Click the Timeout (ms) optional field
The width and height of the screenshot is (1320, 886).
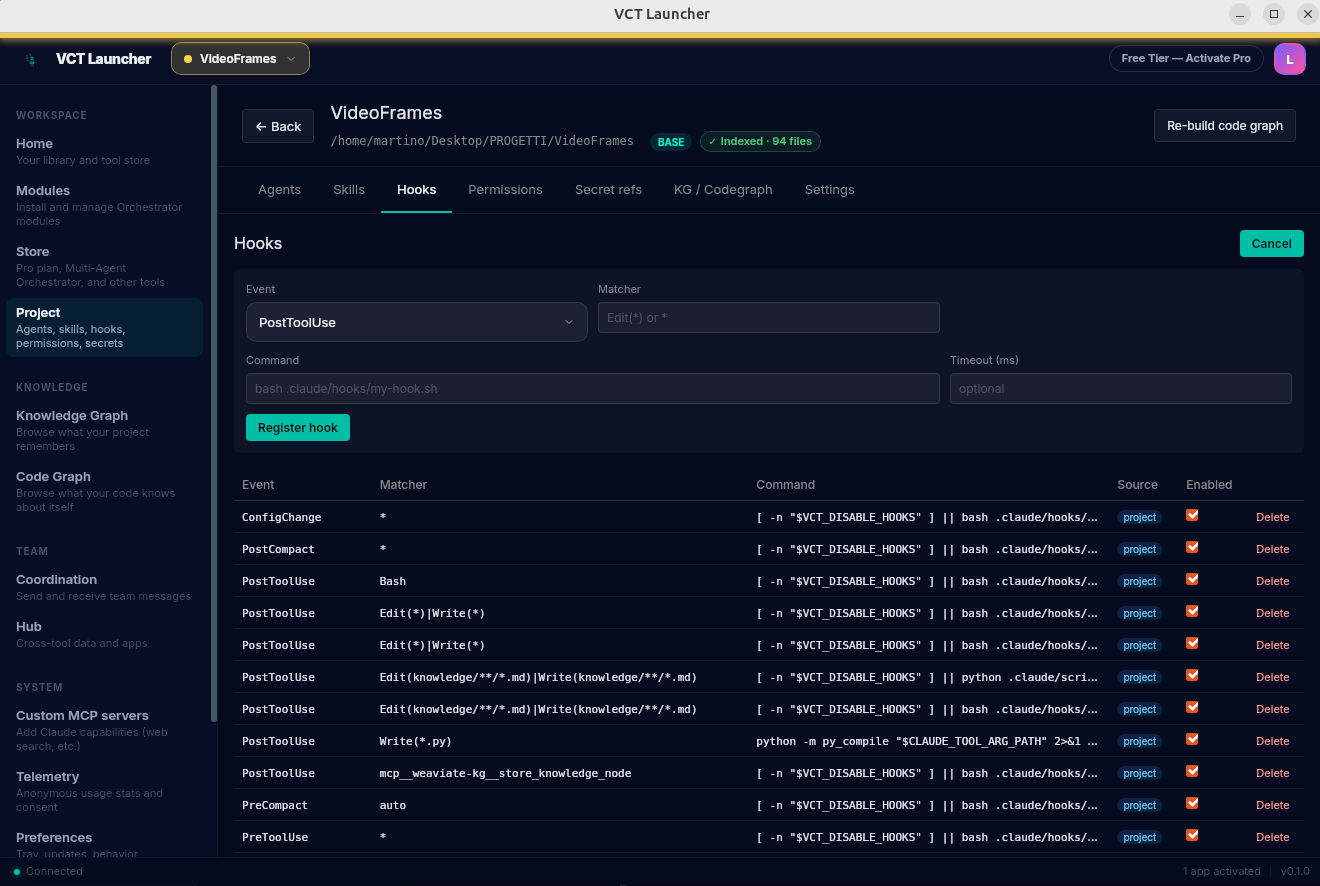tap(1121, 389)
